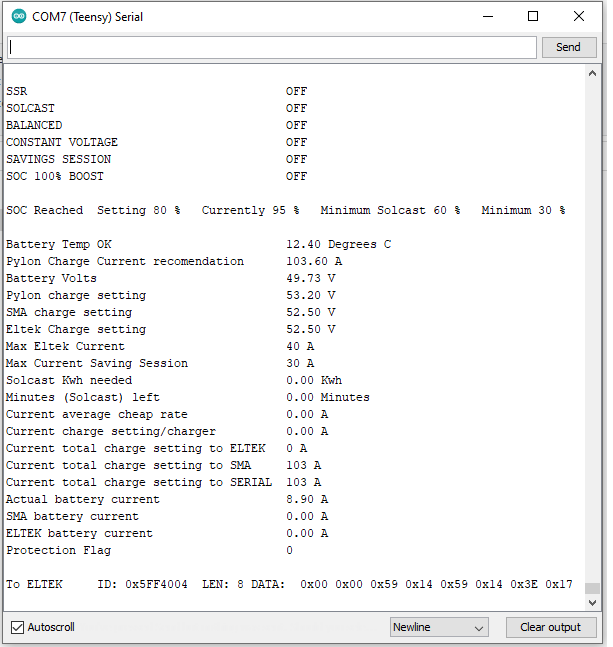Click the Clear output button
The height and width of the screenshot is (647, 613).
551,627
